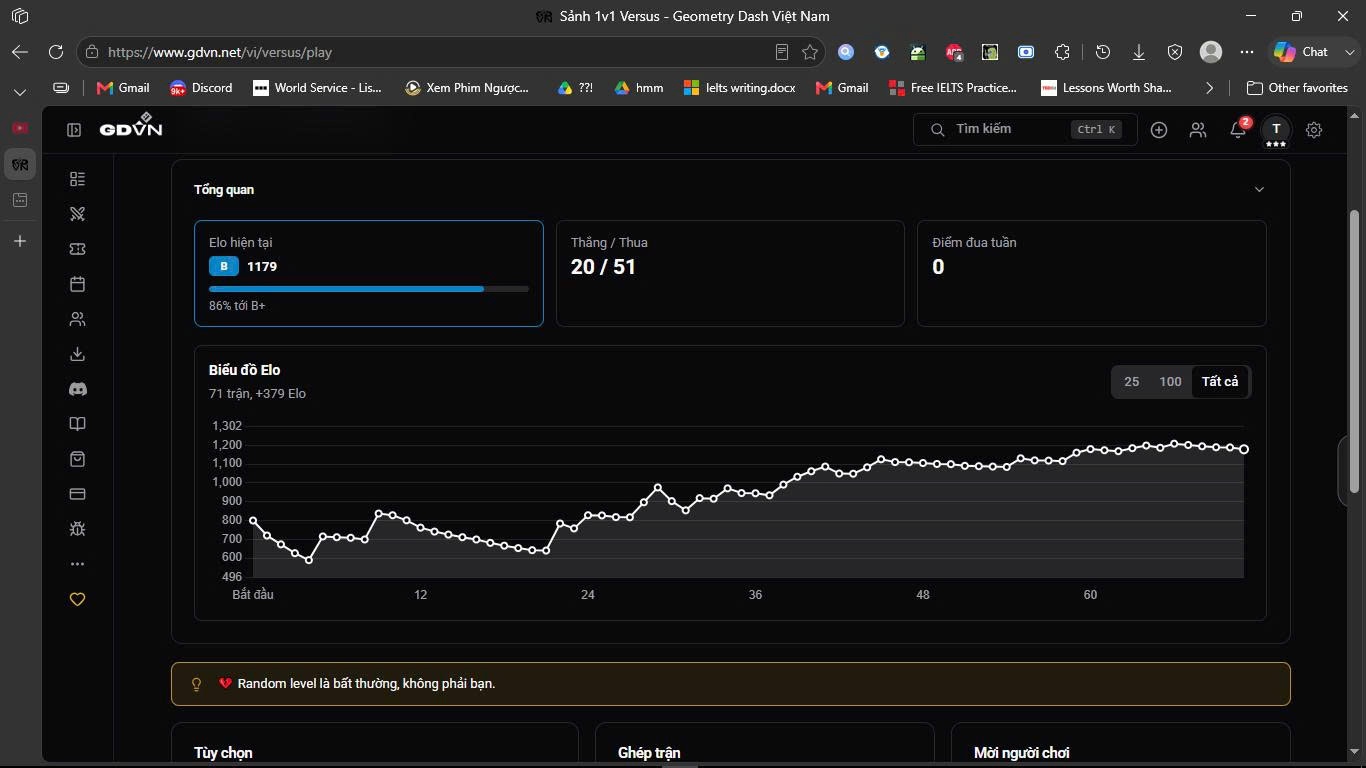Viewport: 1366px width, 768px height.
Task: Toggle the GDVN sidebar panel collapse icon
Action: coord(74,130)
